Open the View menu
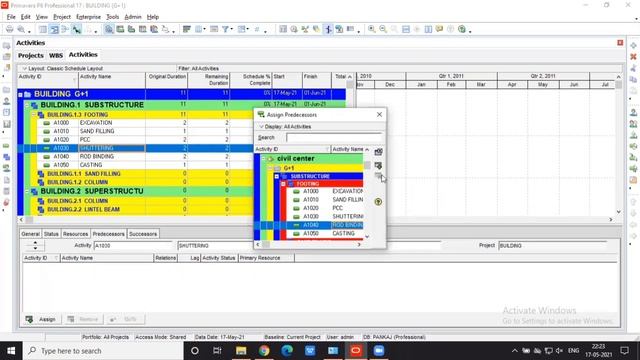Screen dimensions: 640x360 click(x=42, y=17)
